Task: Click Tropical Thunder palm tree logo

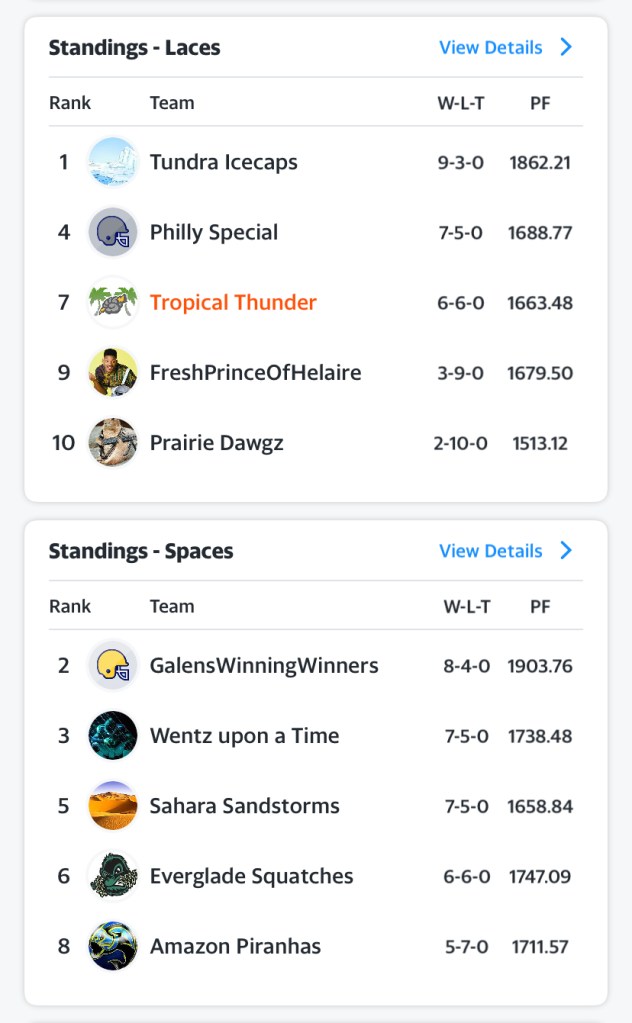Action: (112, 302)
